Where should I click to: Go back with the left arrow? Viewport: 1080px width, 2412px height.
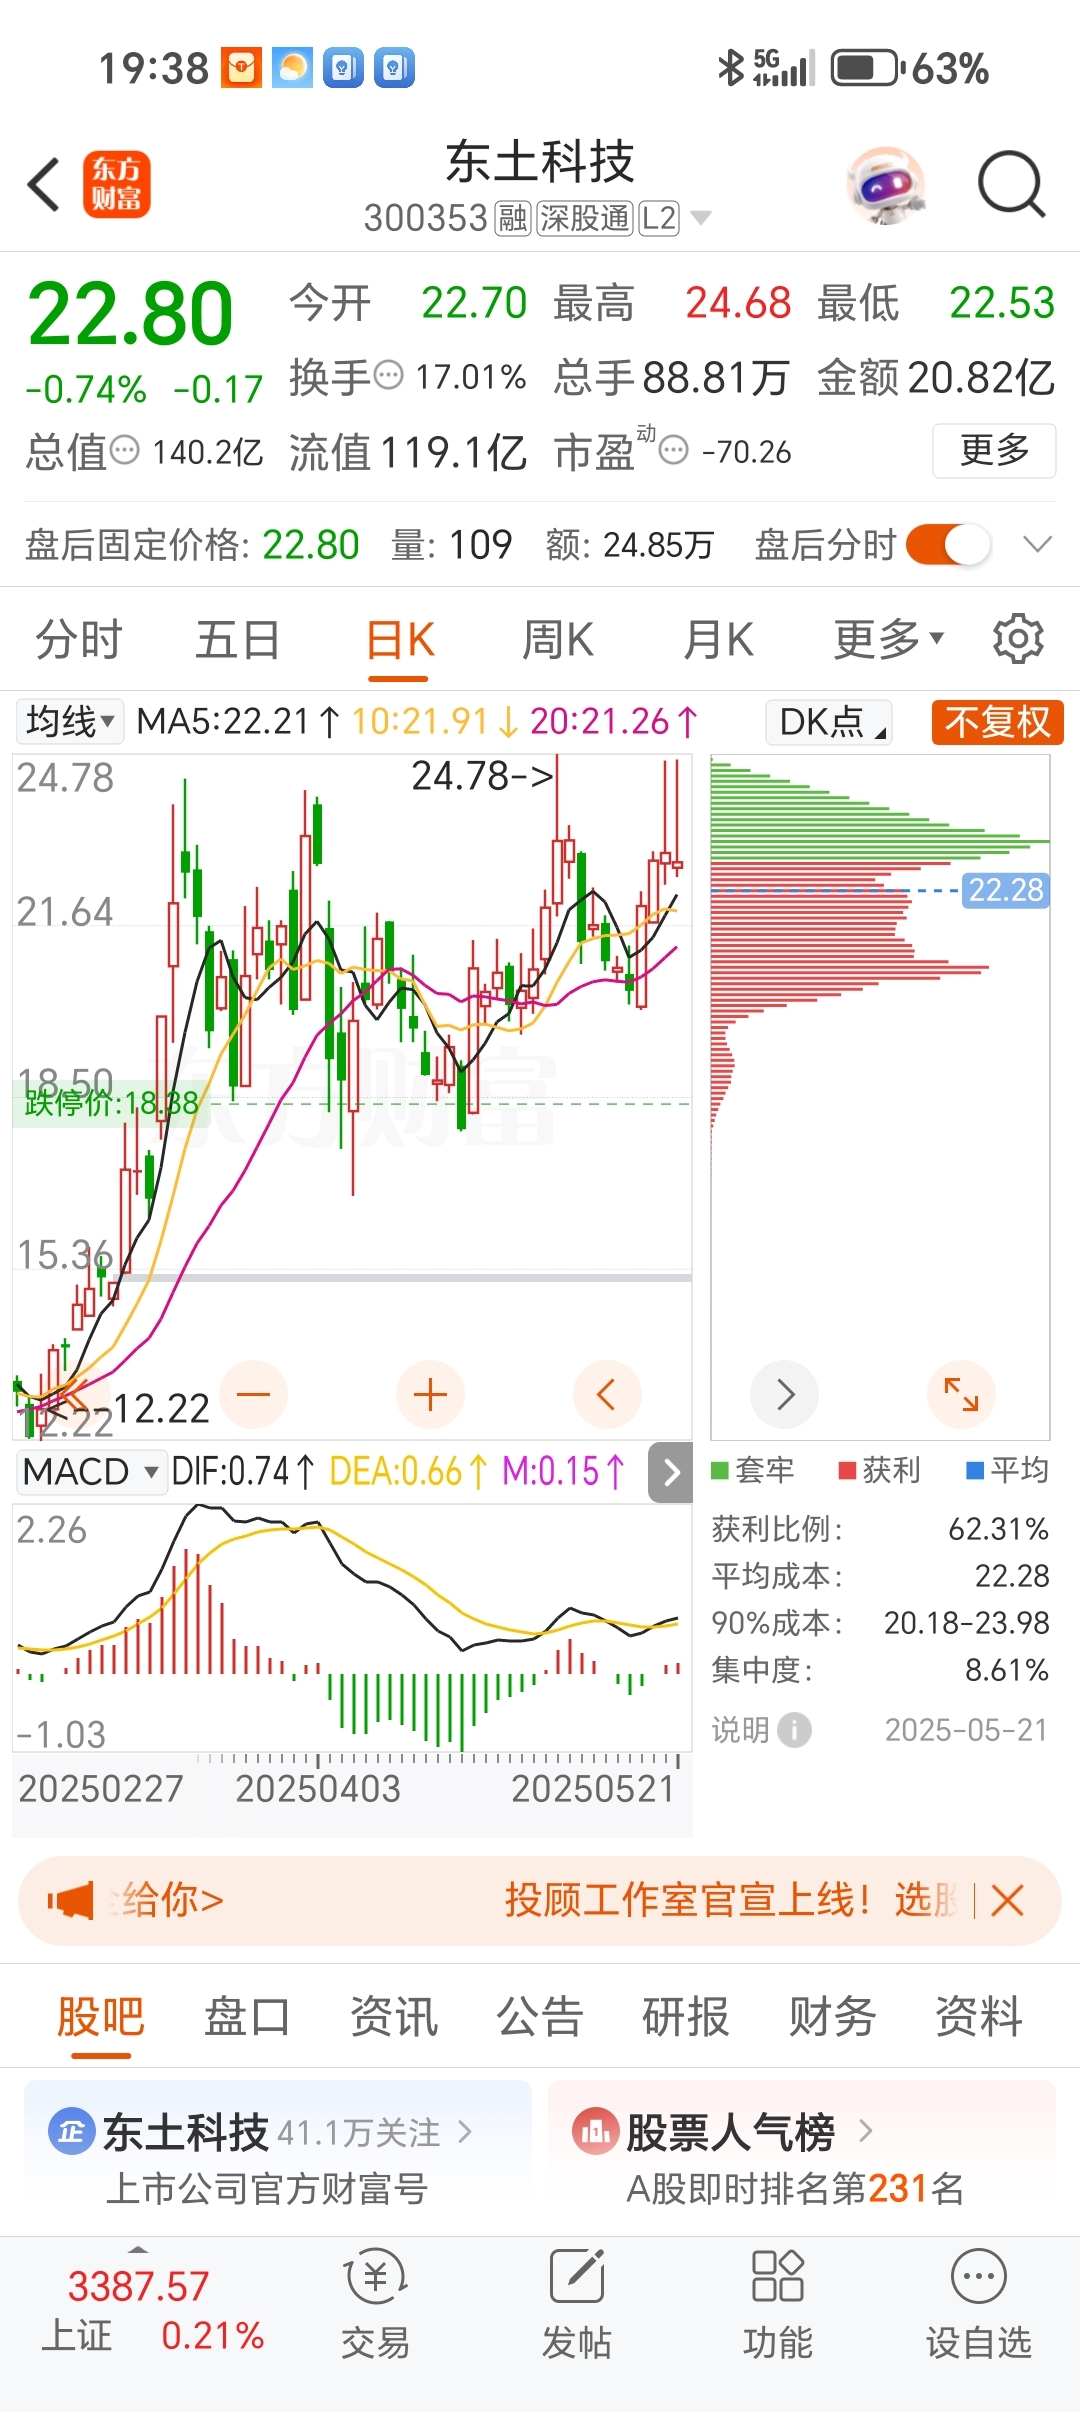pyautogui.click(x=44, y=184)
